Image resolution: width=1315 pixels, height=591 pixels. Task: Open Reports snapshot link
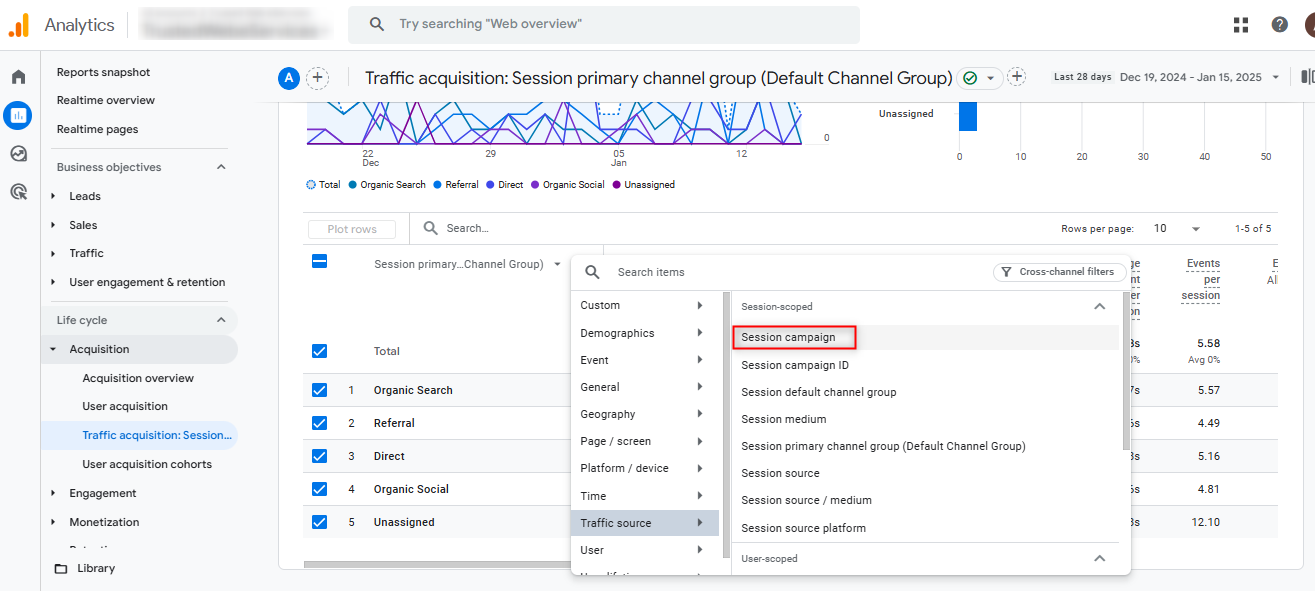(103, 72)
